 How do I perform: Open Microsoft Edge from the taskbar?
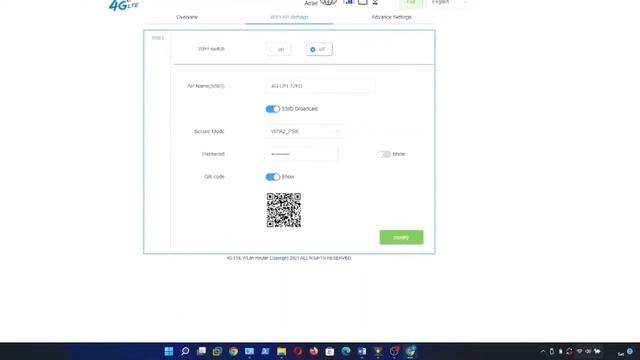(346, 351)
